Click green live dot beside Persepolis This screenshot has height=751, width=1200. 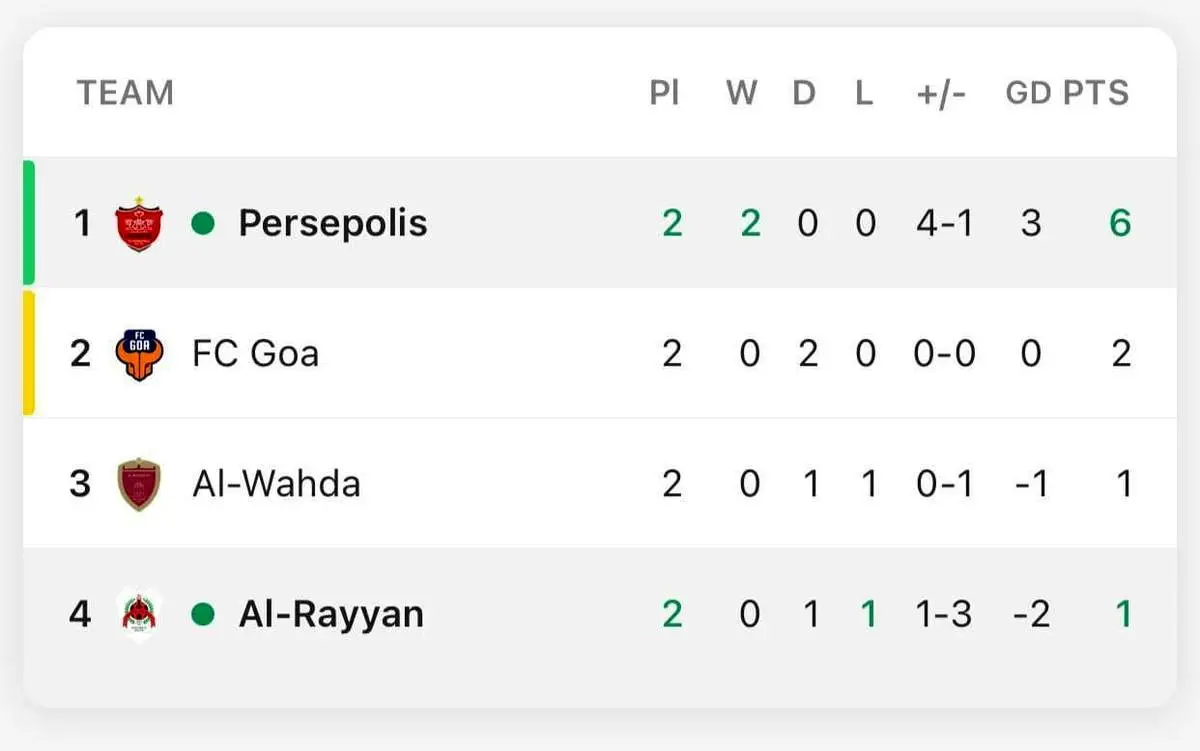tap(203, 223)
